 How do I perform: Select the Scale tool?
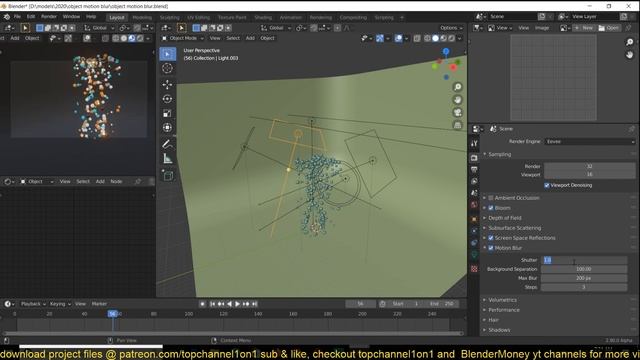tap(167, 113)
